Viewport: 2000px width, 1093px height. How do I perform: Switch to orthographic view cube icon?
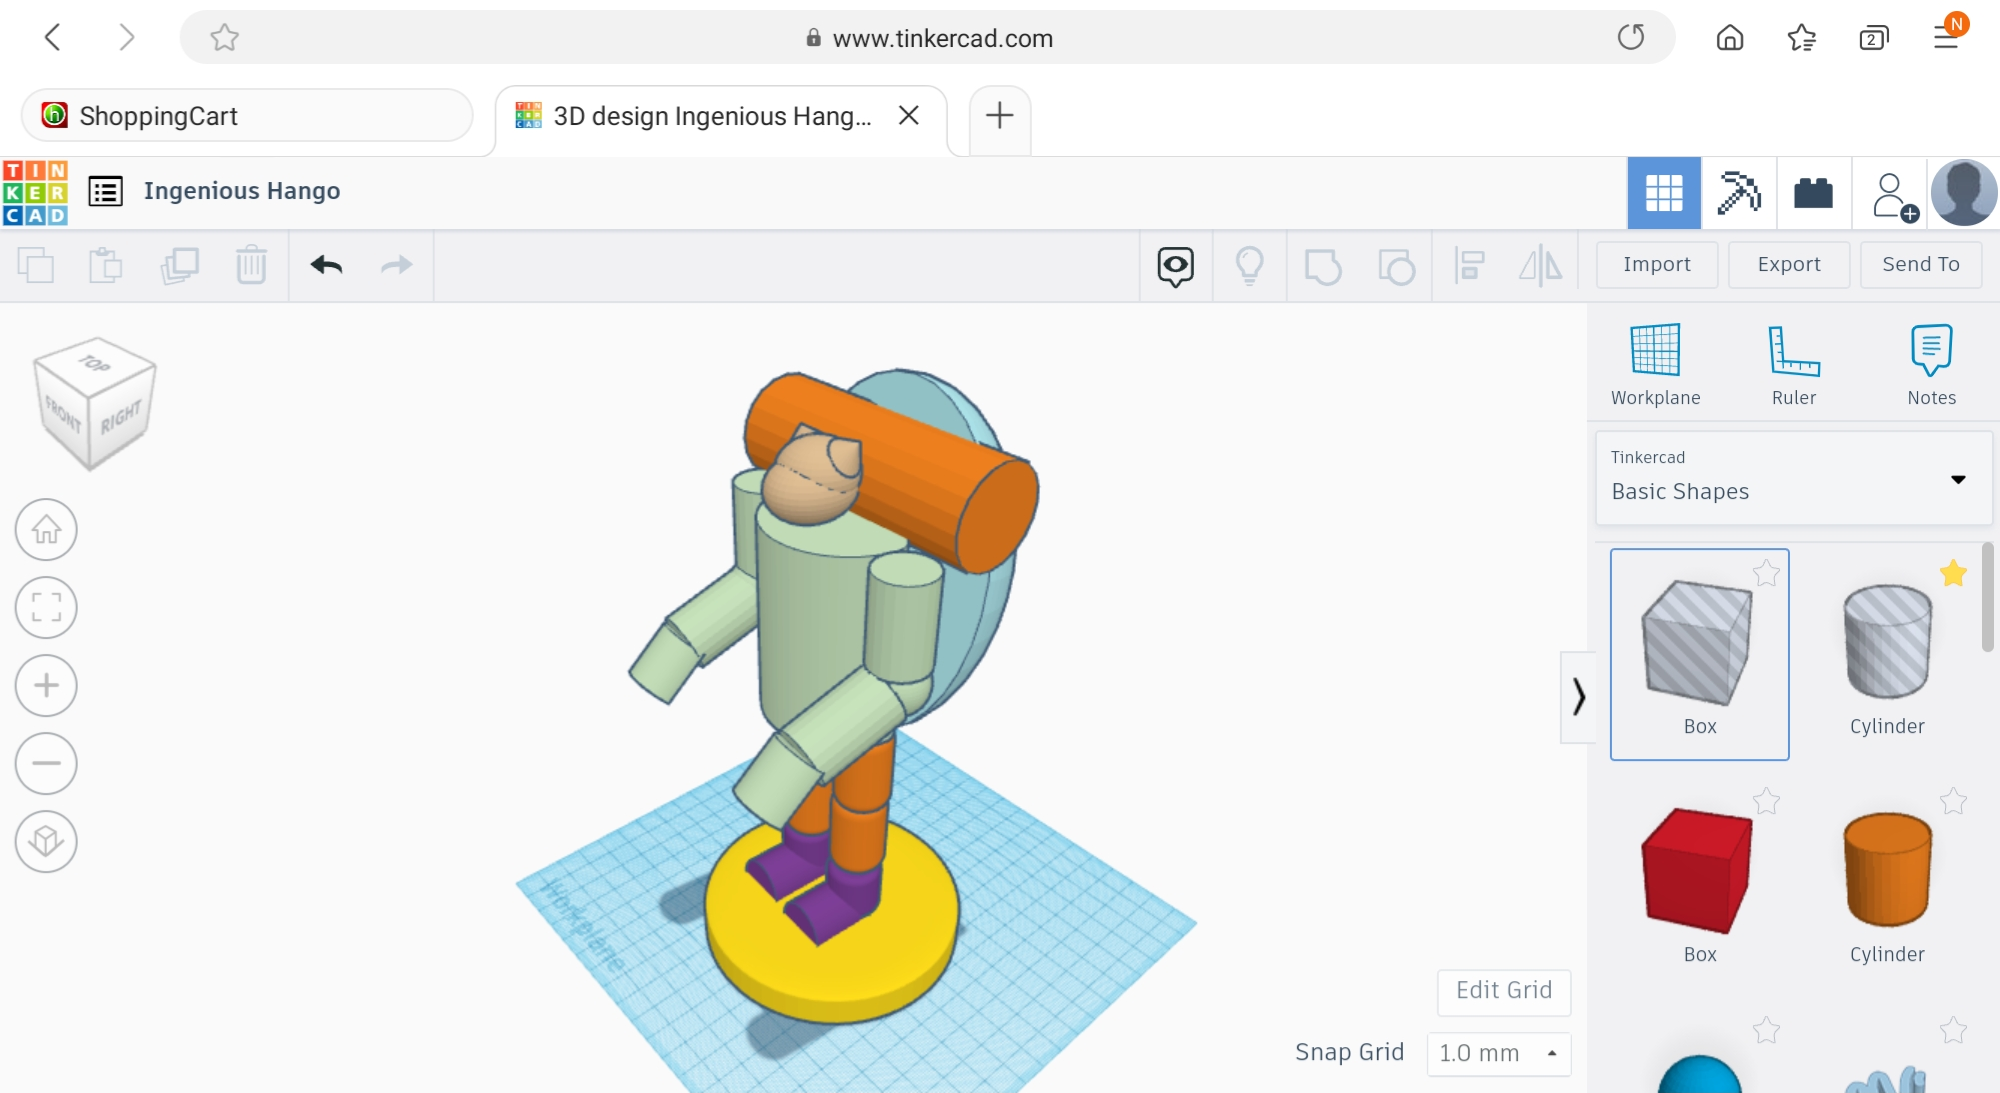(46, 841)
